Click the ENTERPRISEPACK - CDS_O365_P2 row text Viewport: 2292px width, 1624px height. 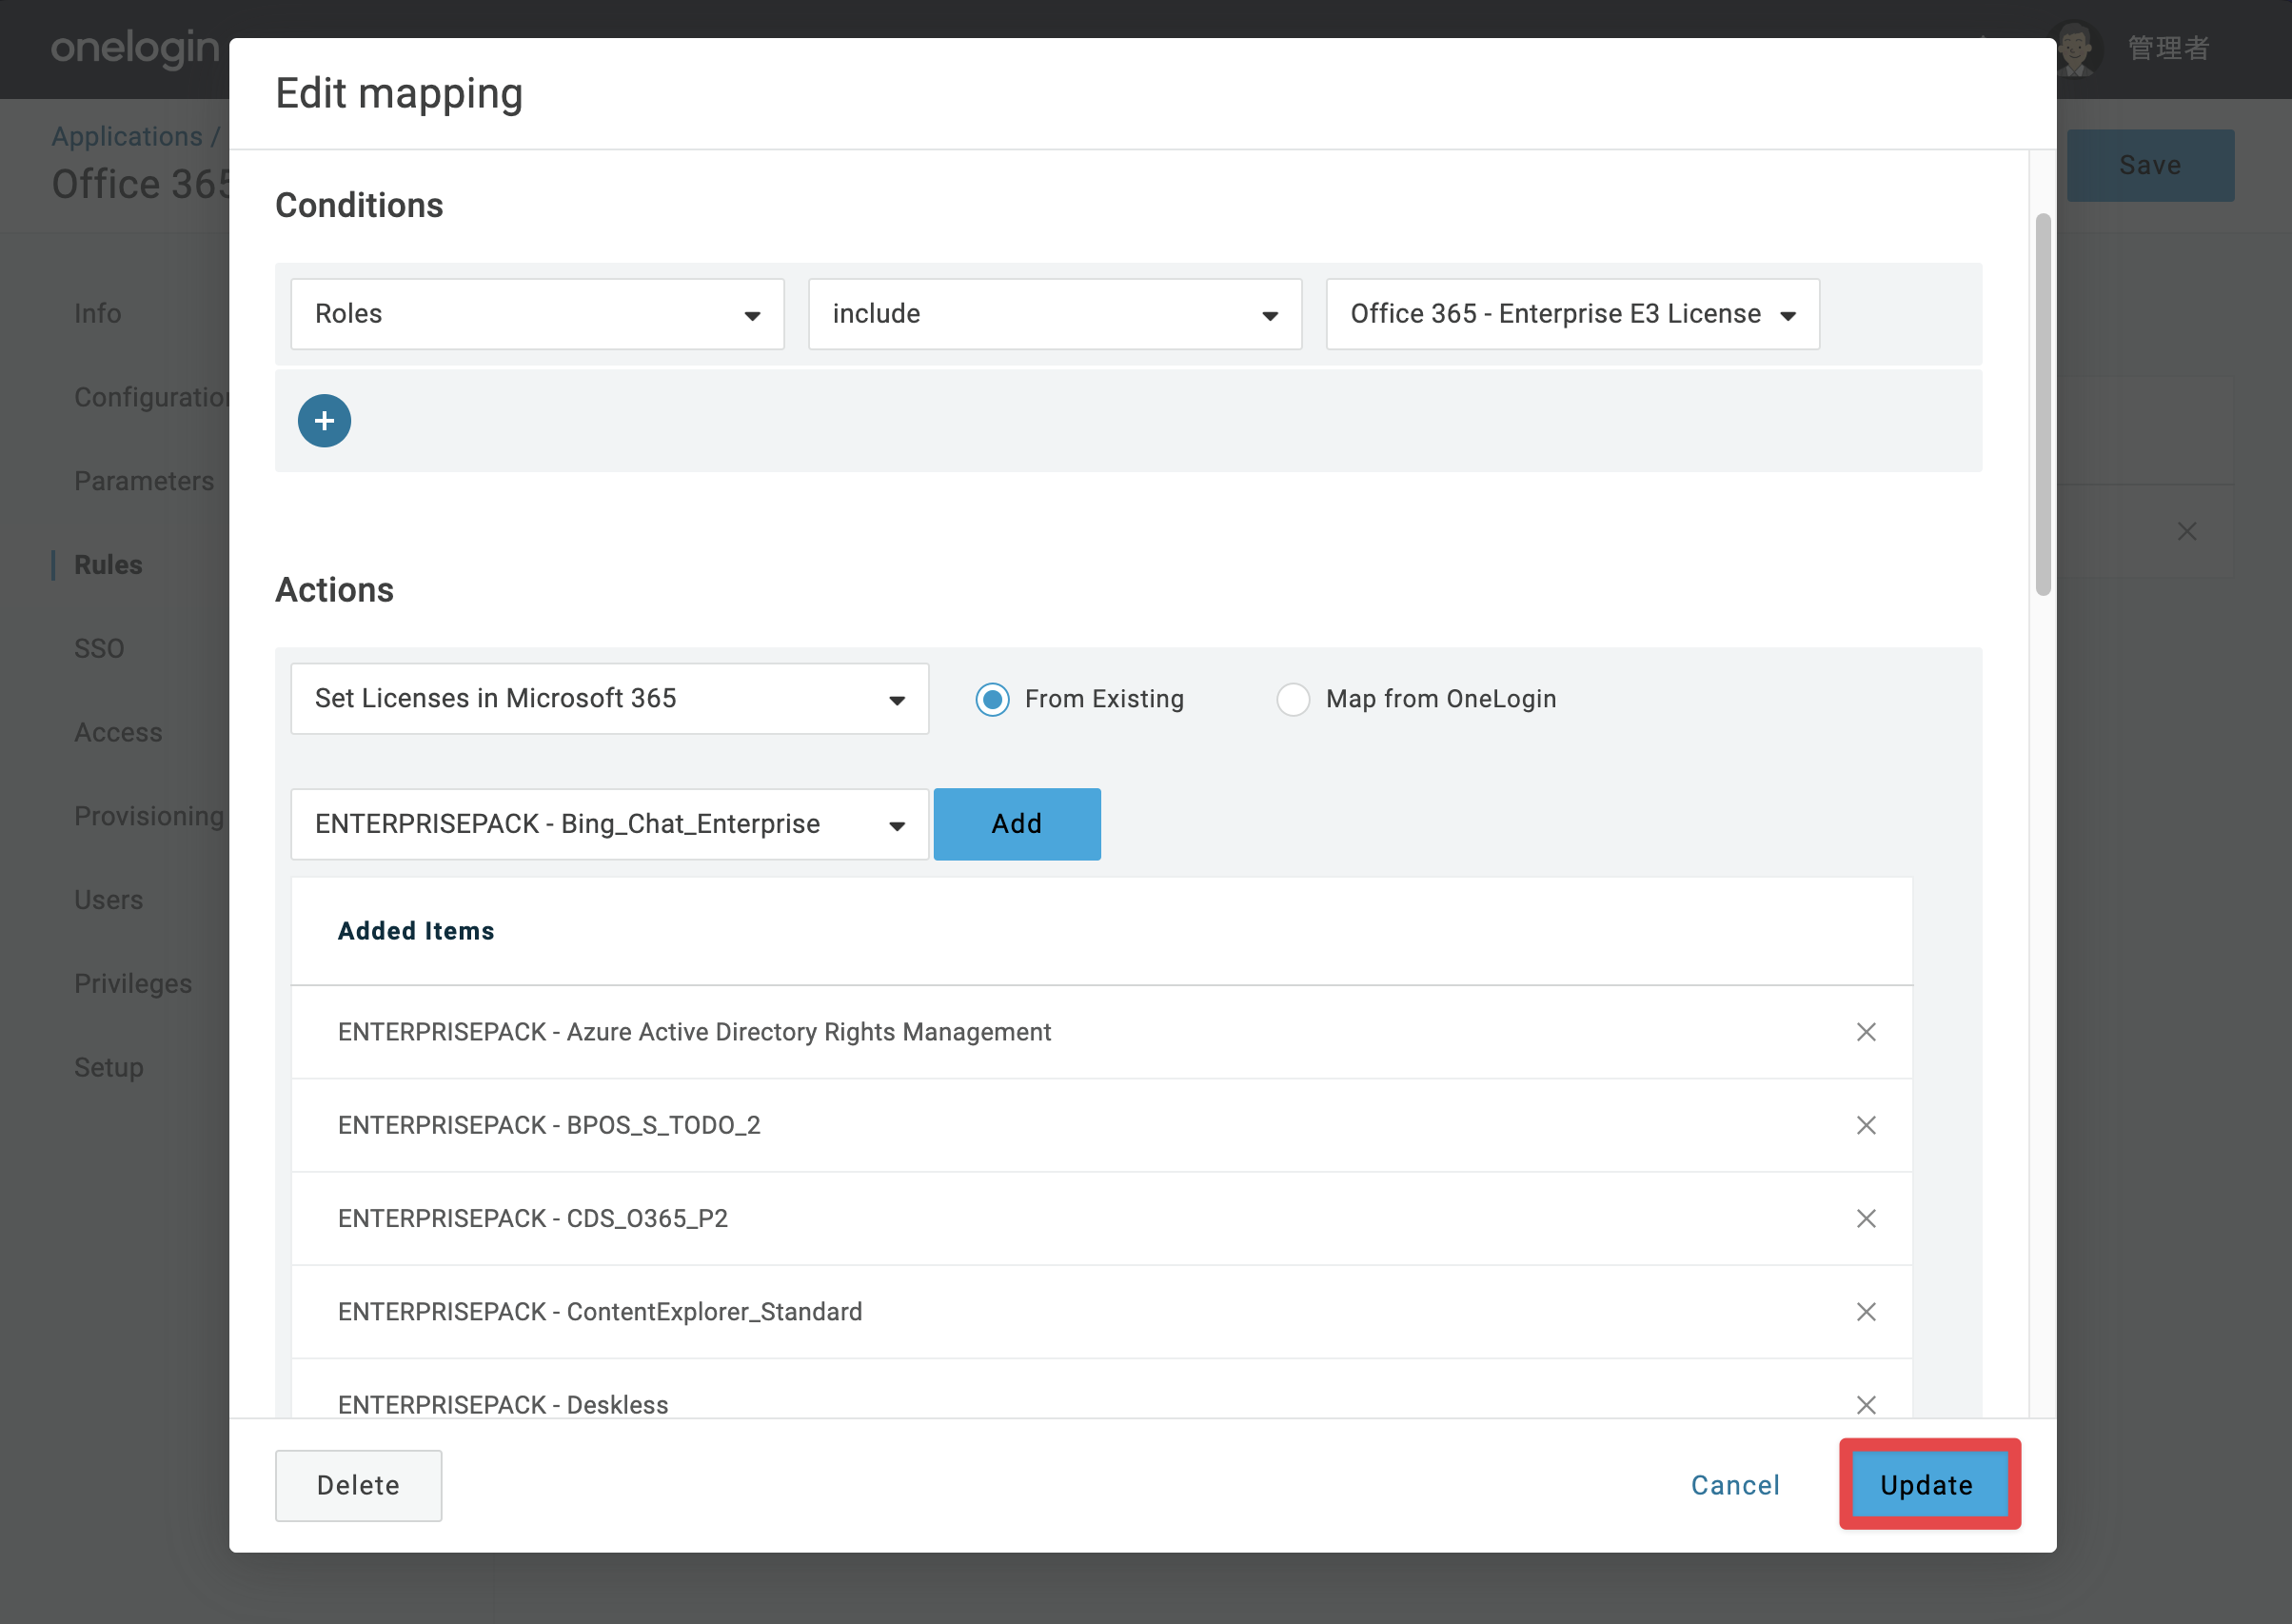tap(533, 1218)
